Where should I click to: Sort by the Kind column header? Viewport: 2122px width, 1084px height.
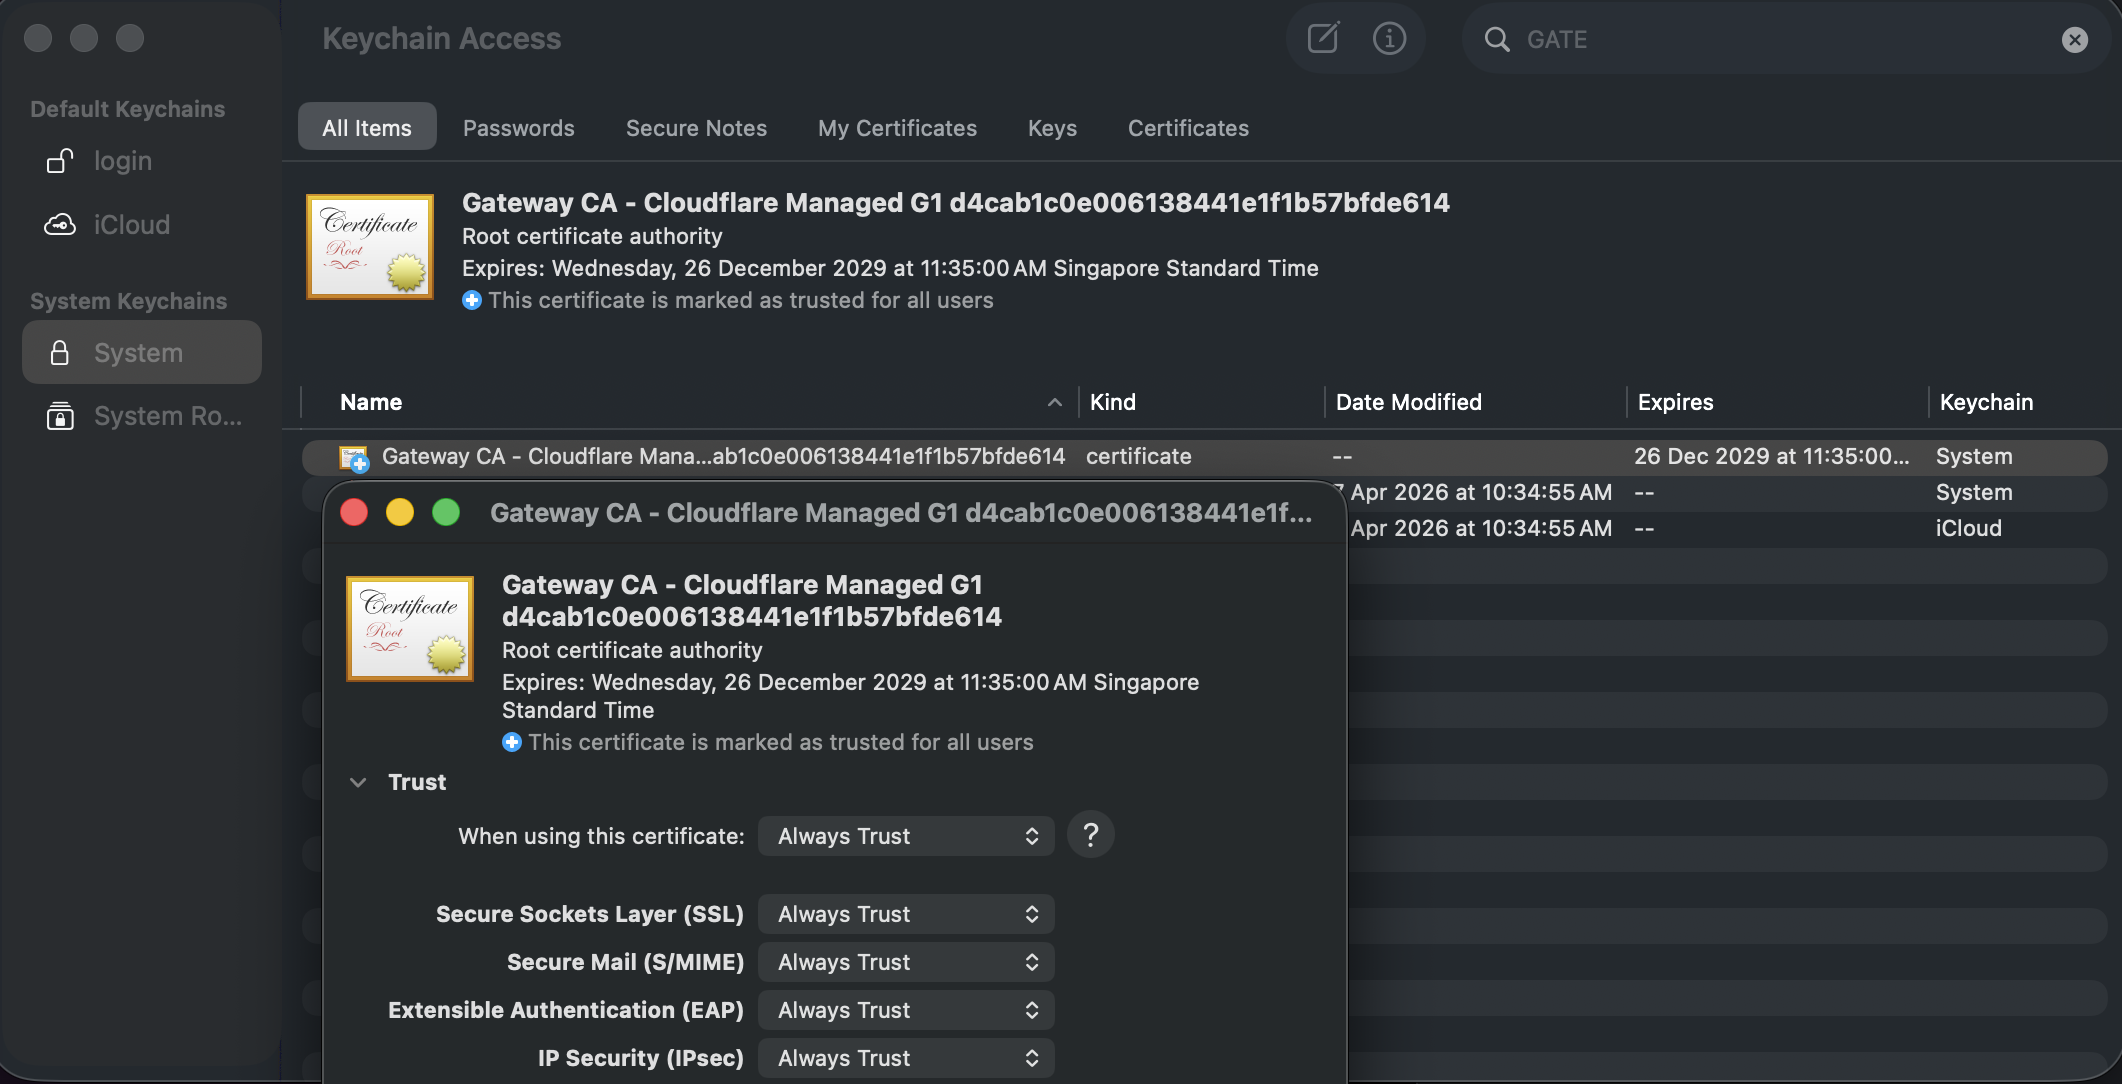(x=1112, y=402)
